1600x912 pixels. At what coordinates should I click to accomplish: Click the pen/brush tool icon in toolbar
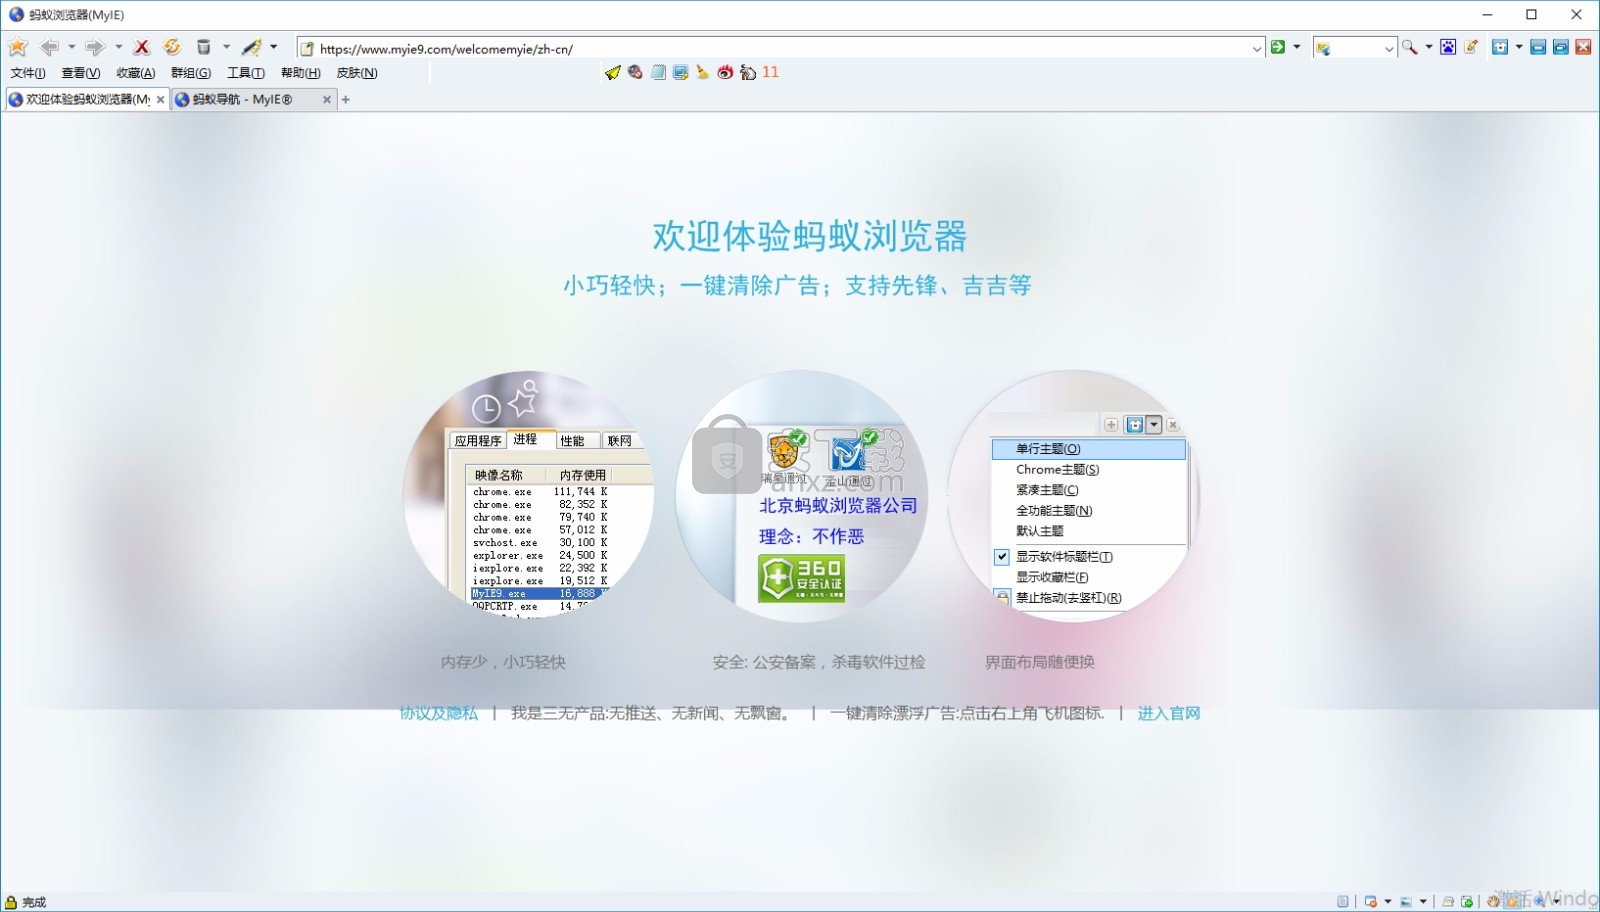252,47
